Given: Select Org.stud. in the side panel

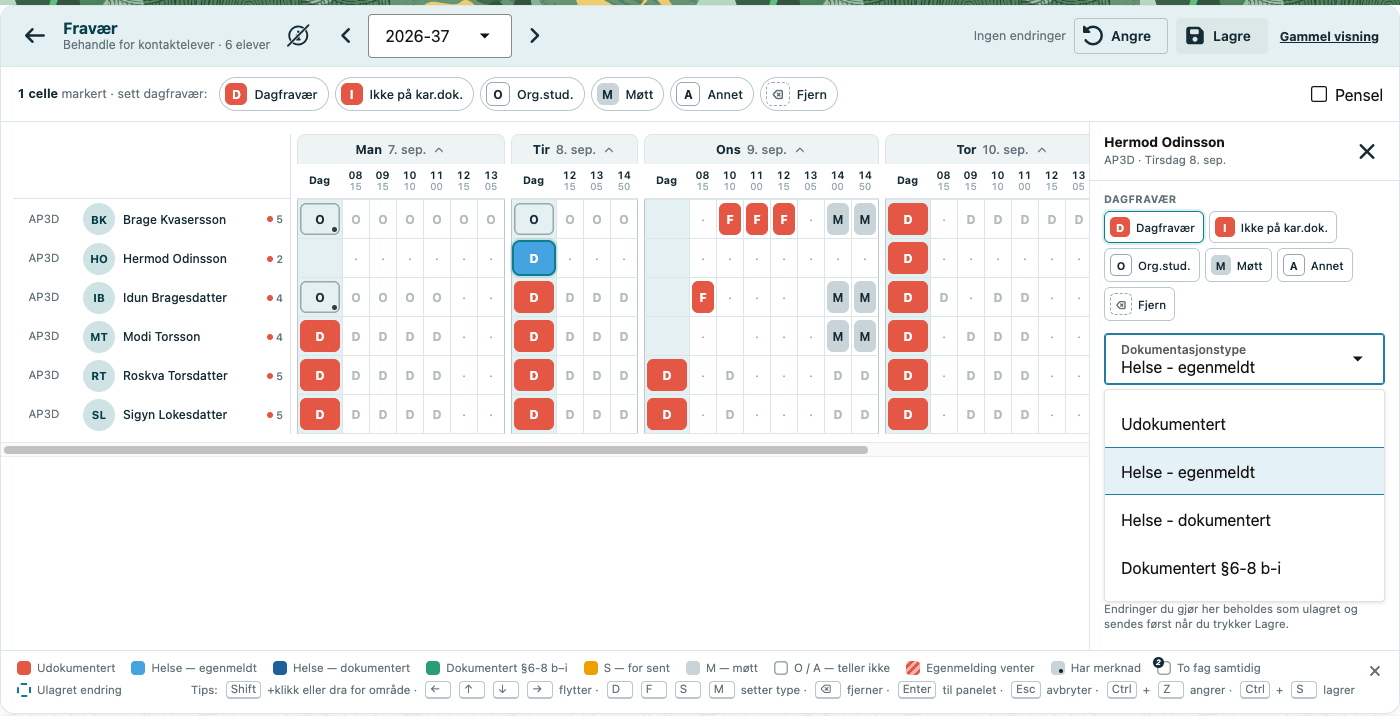Looking at the screenshot, I should (x=1152, y=265).
